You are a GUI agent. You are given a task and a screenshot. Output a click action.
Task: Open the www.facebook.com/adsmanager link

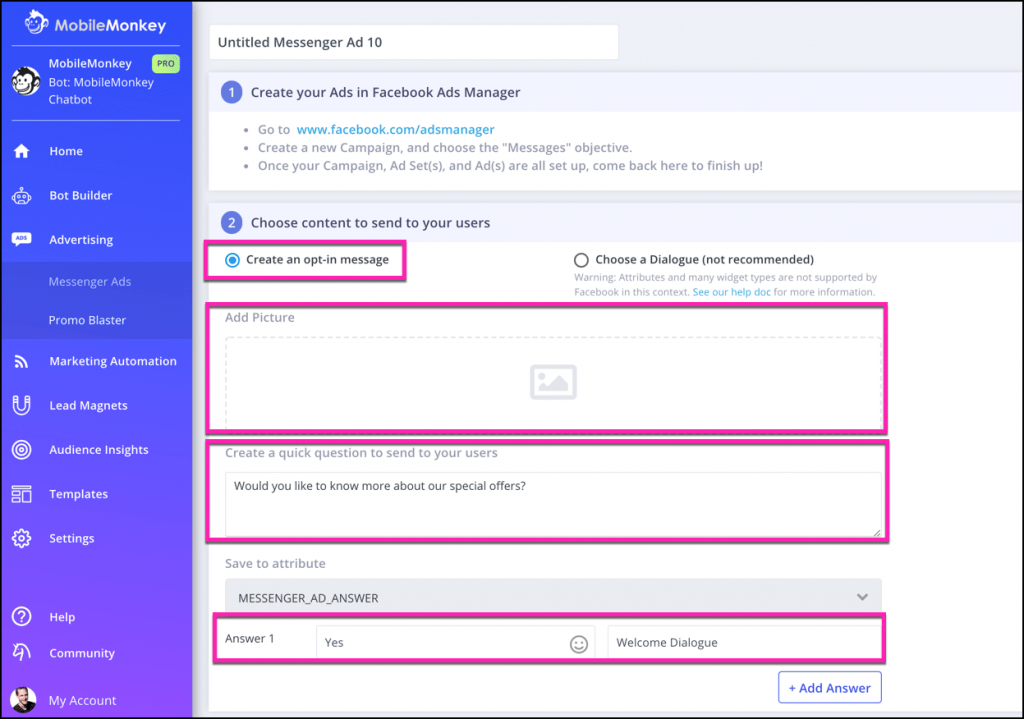pos(396,129)
